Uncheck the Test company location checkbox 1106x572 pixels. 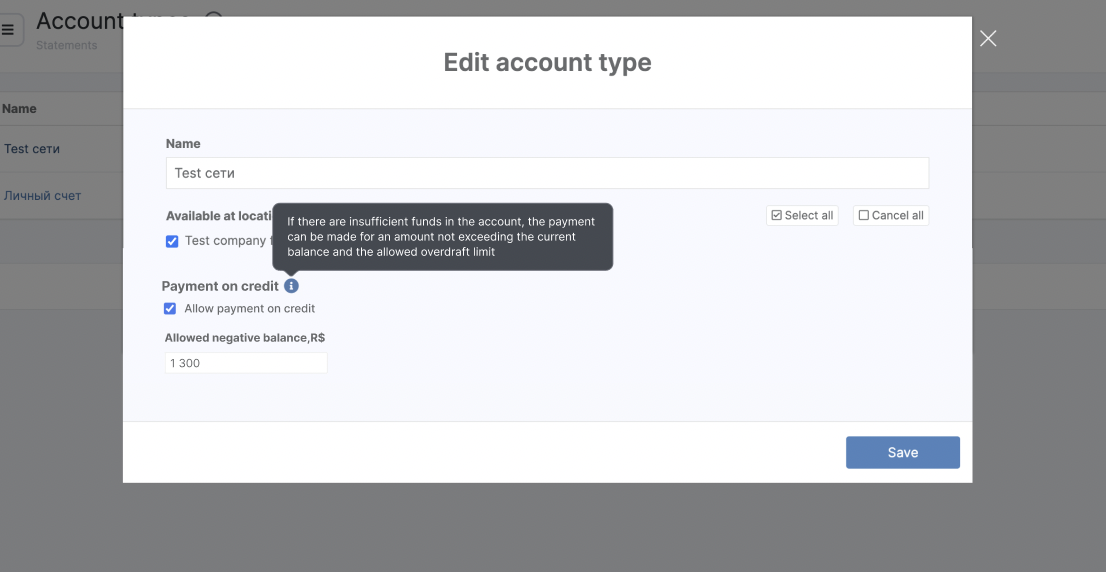point(172,241)
